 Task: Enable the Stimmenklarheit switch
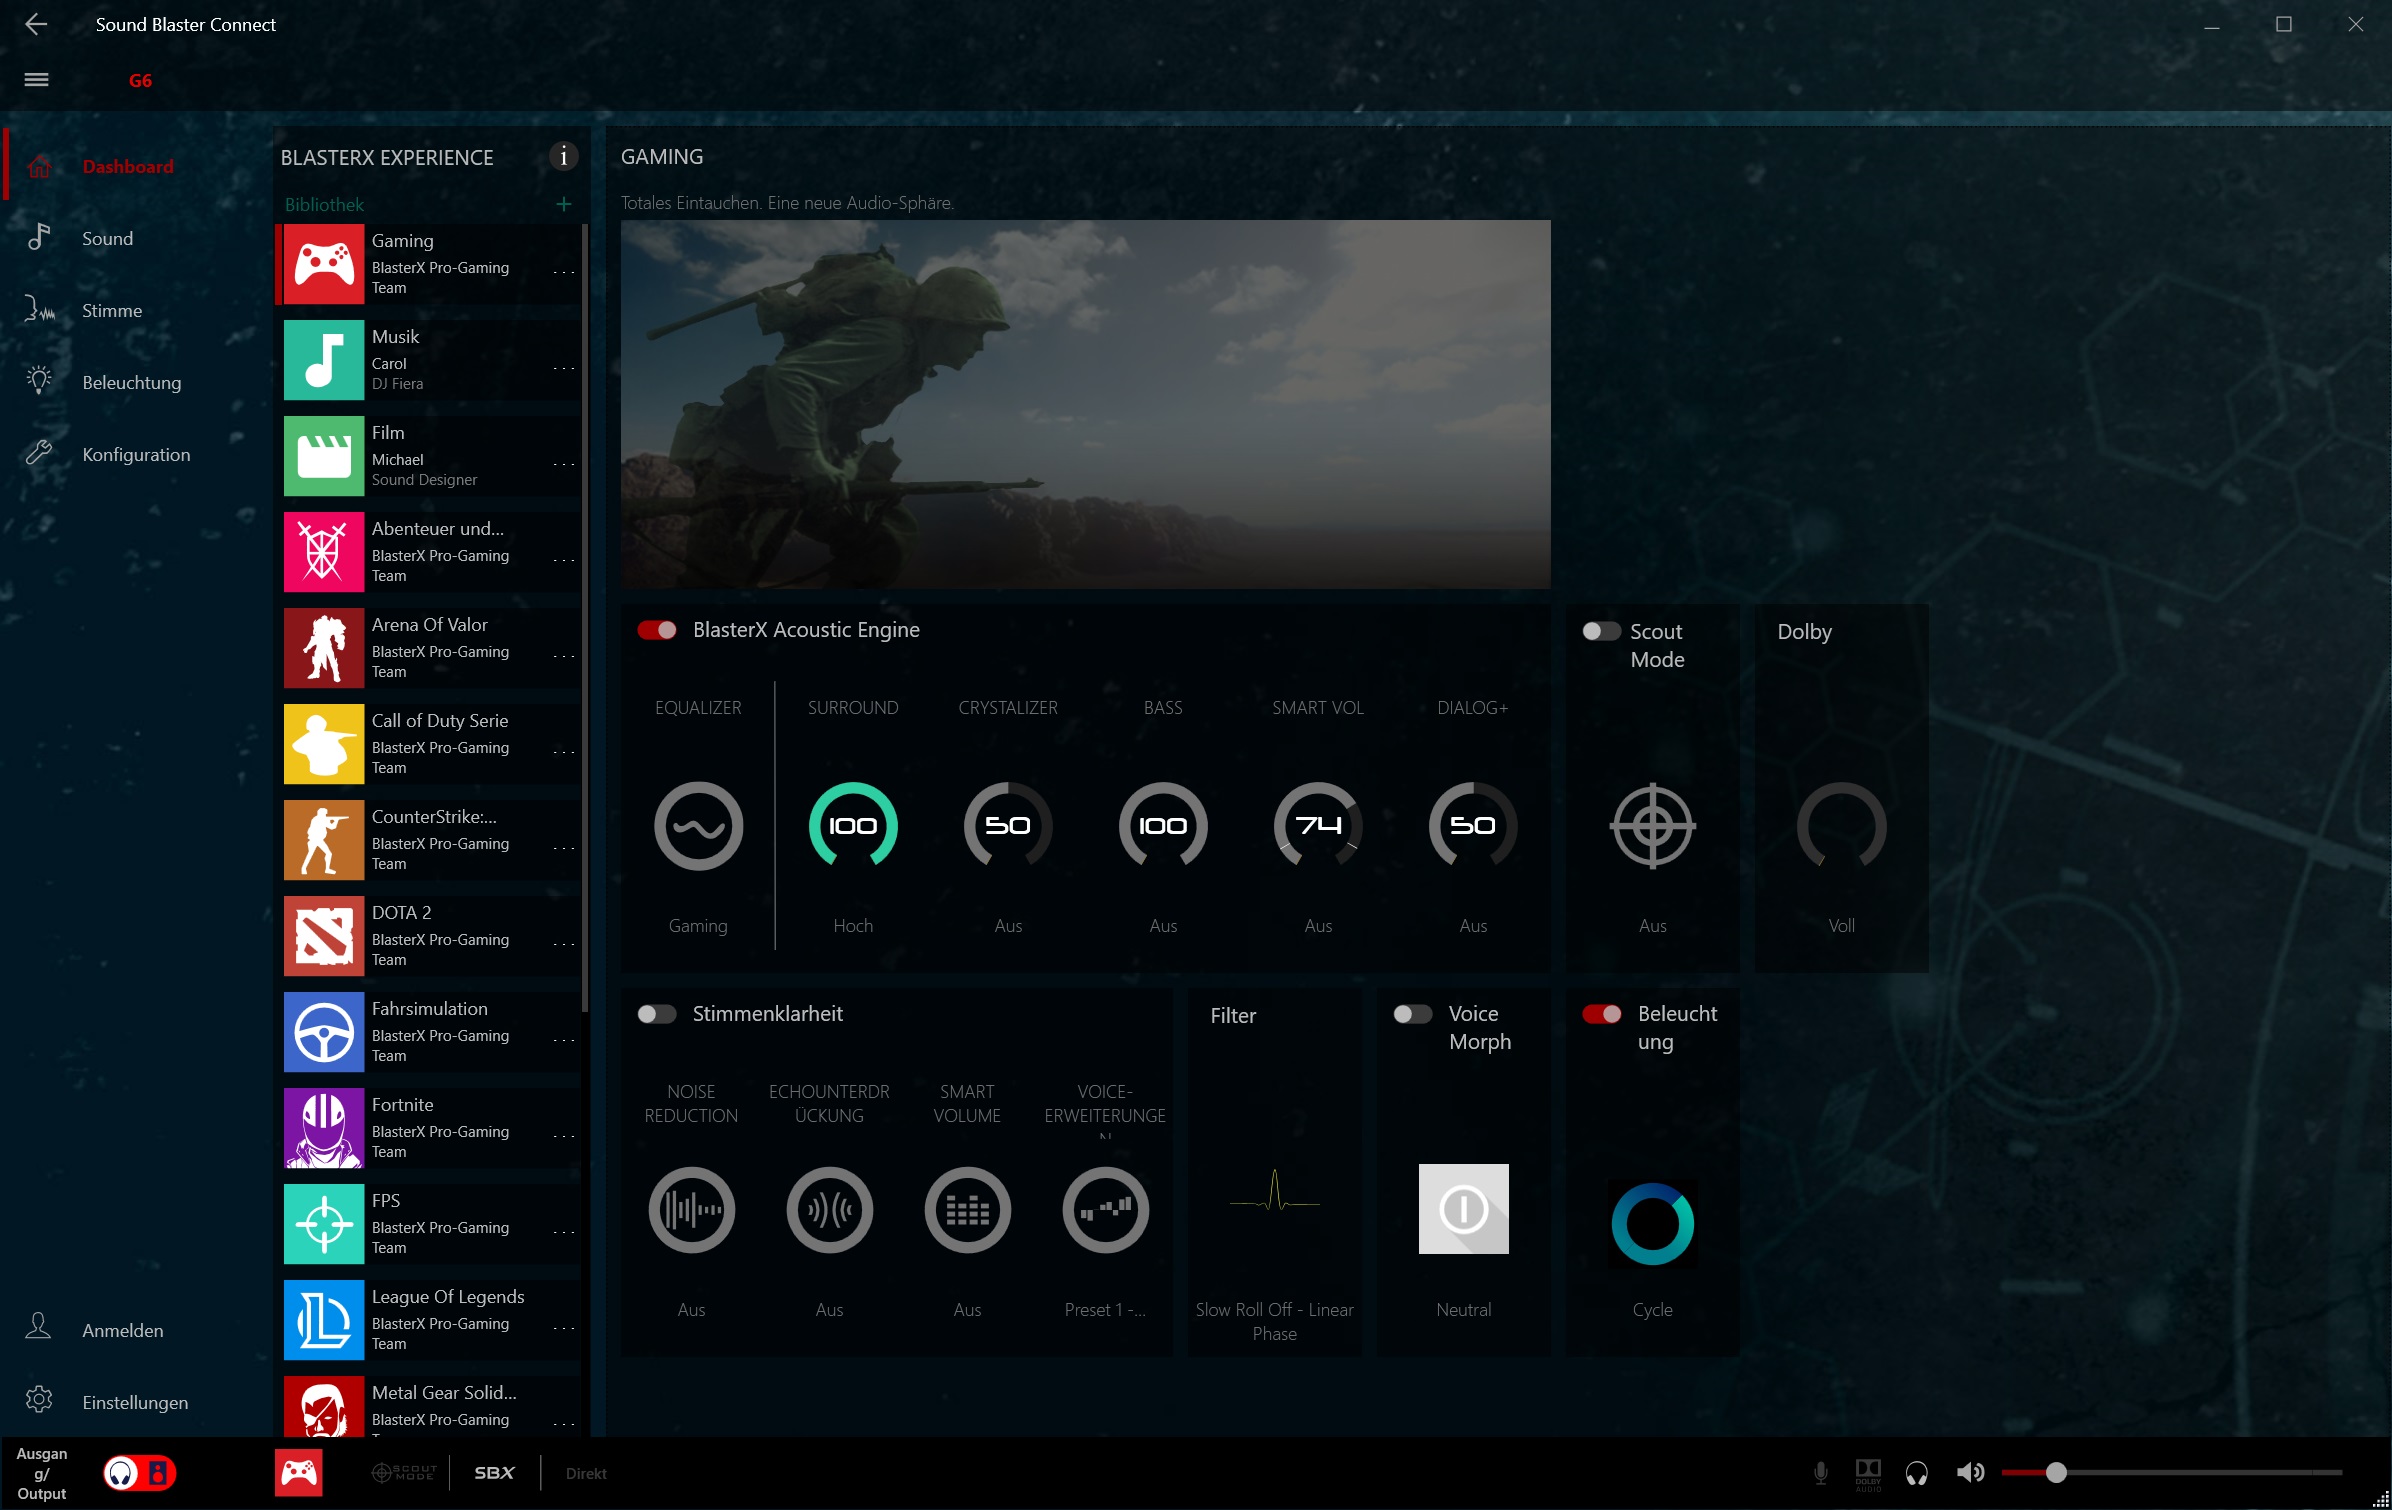pos(657,1014)
